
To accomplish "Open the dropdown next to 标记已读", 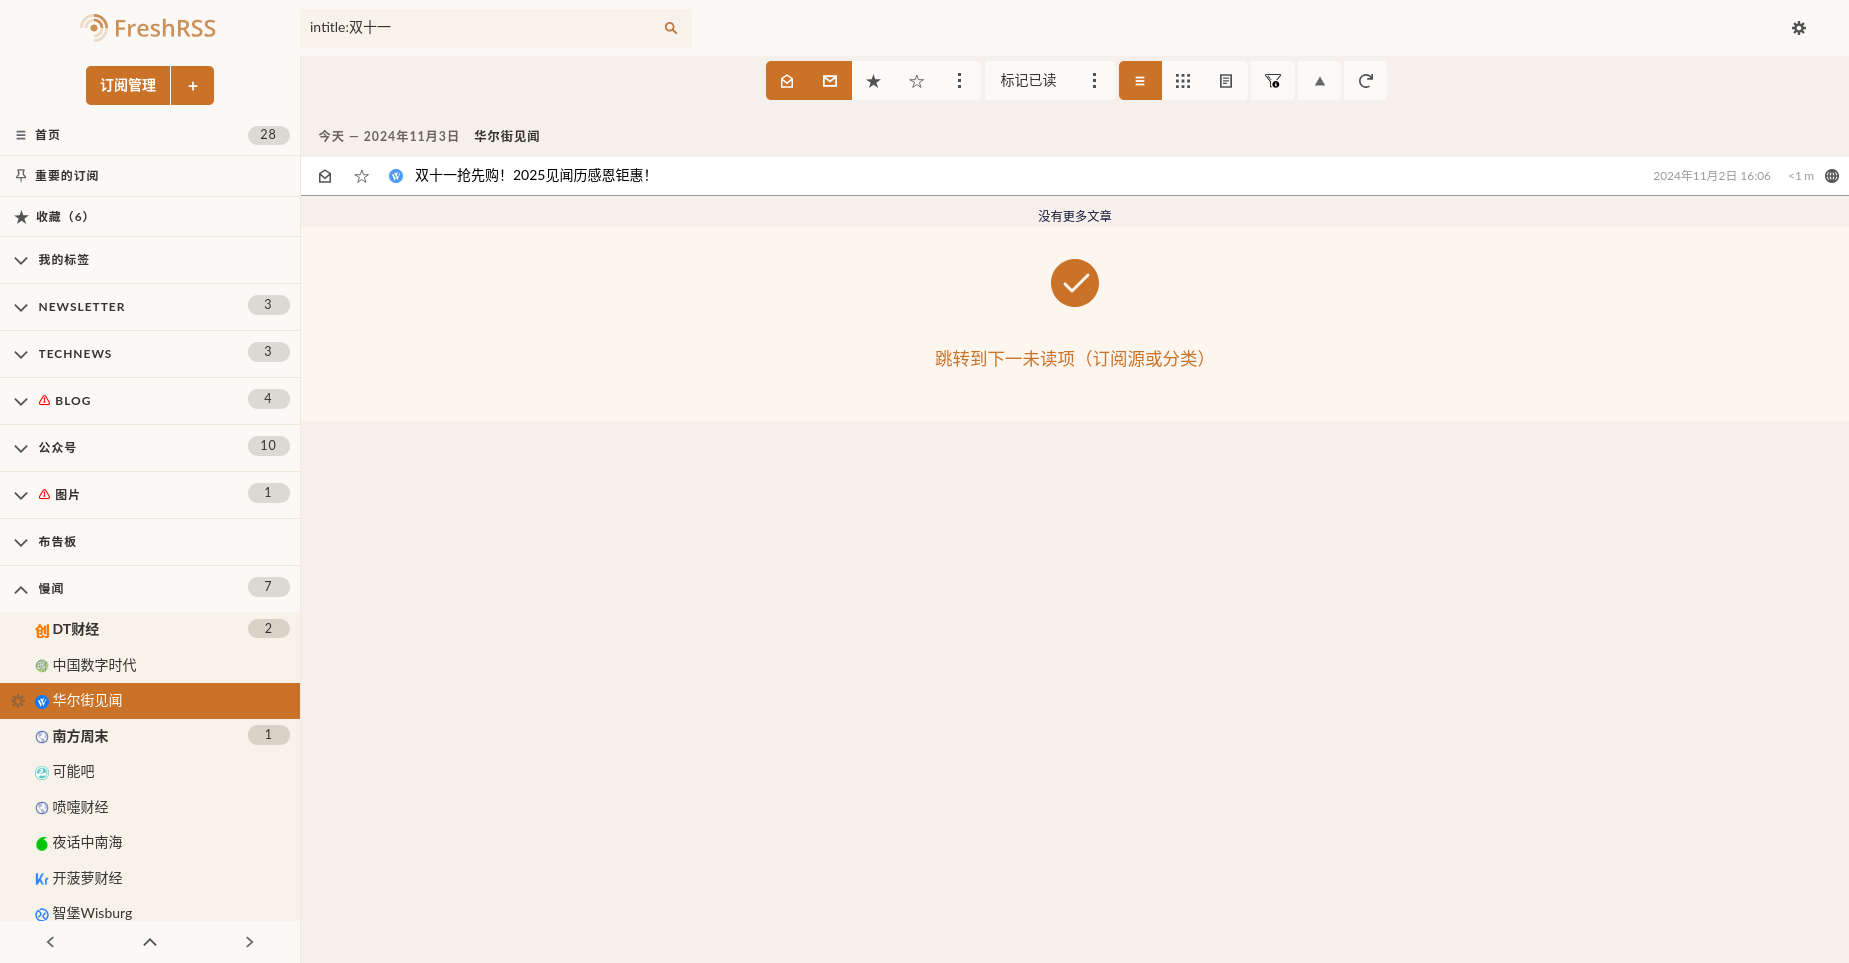I will tap(1094, 81).
